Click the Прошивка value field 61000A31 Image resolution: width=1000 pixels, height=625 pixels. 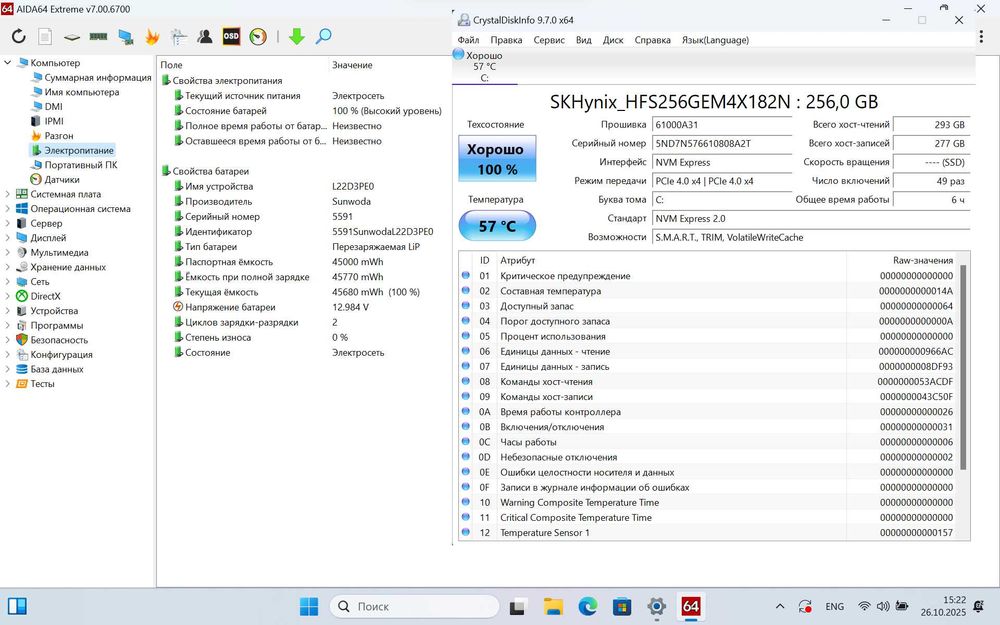[723, 125]
